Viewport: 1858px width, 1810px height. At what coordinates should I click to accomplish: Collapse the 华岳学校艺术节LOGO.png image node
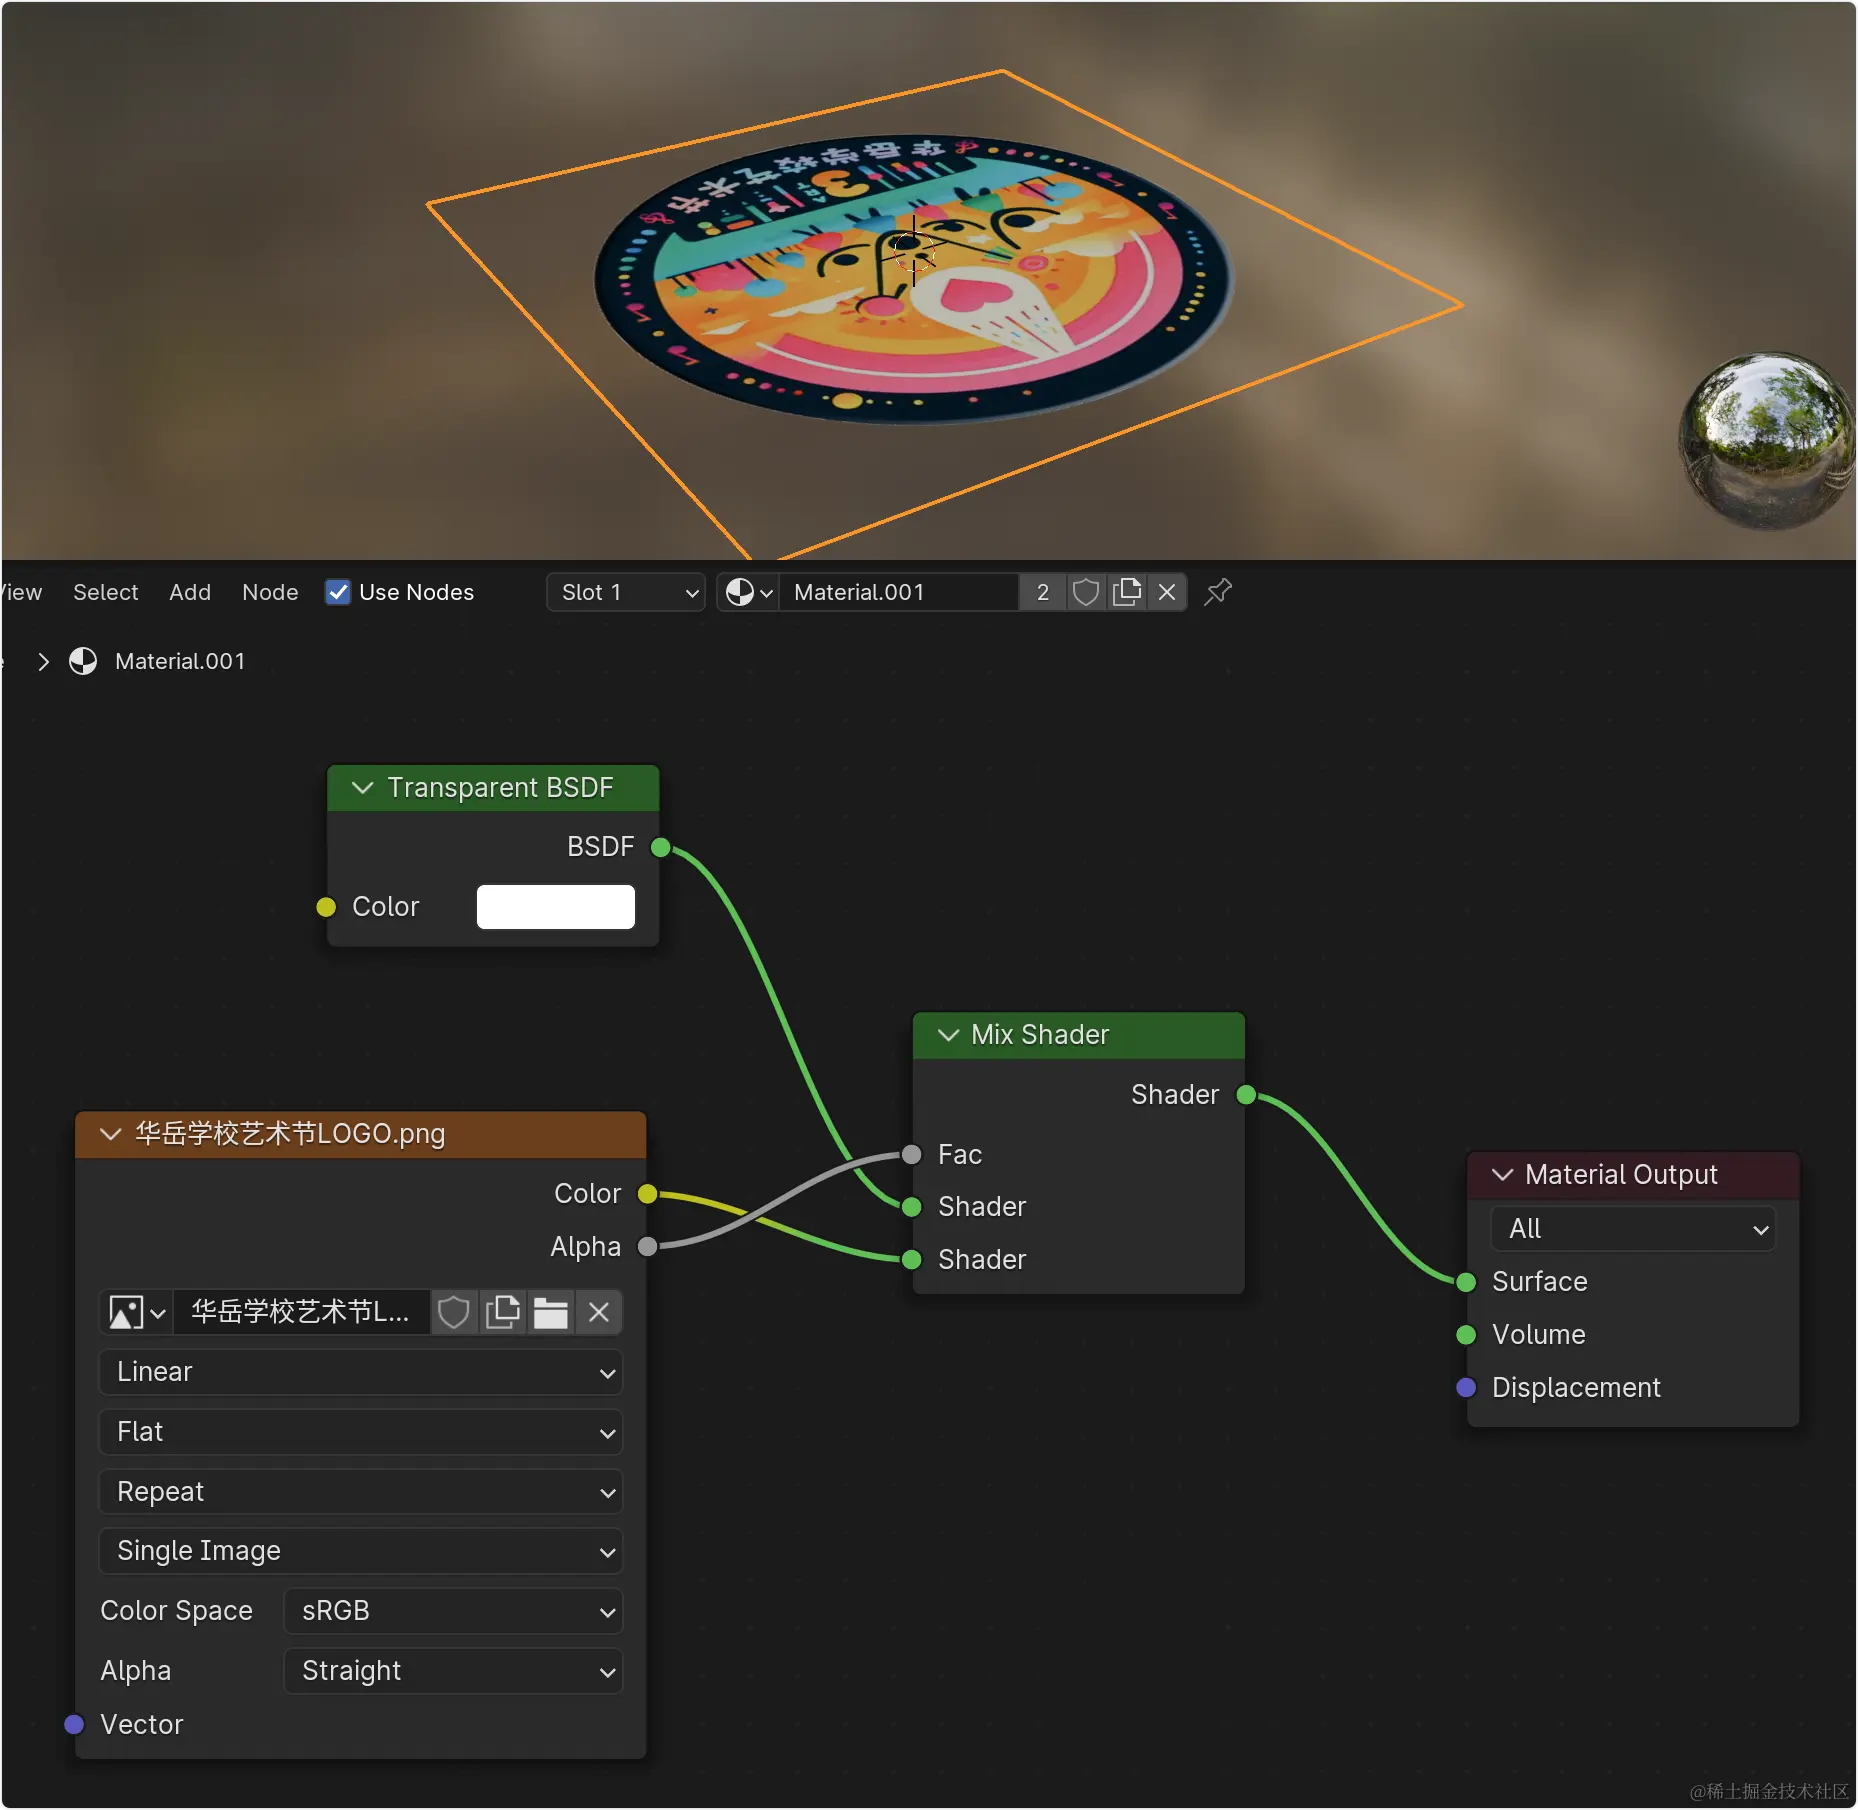pyautogui.click(x=110, y=1134)
